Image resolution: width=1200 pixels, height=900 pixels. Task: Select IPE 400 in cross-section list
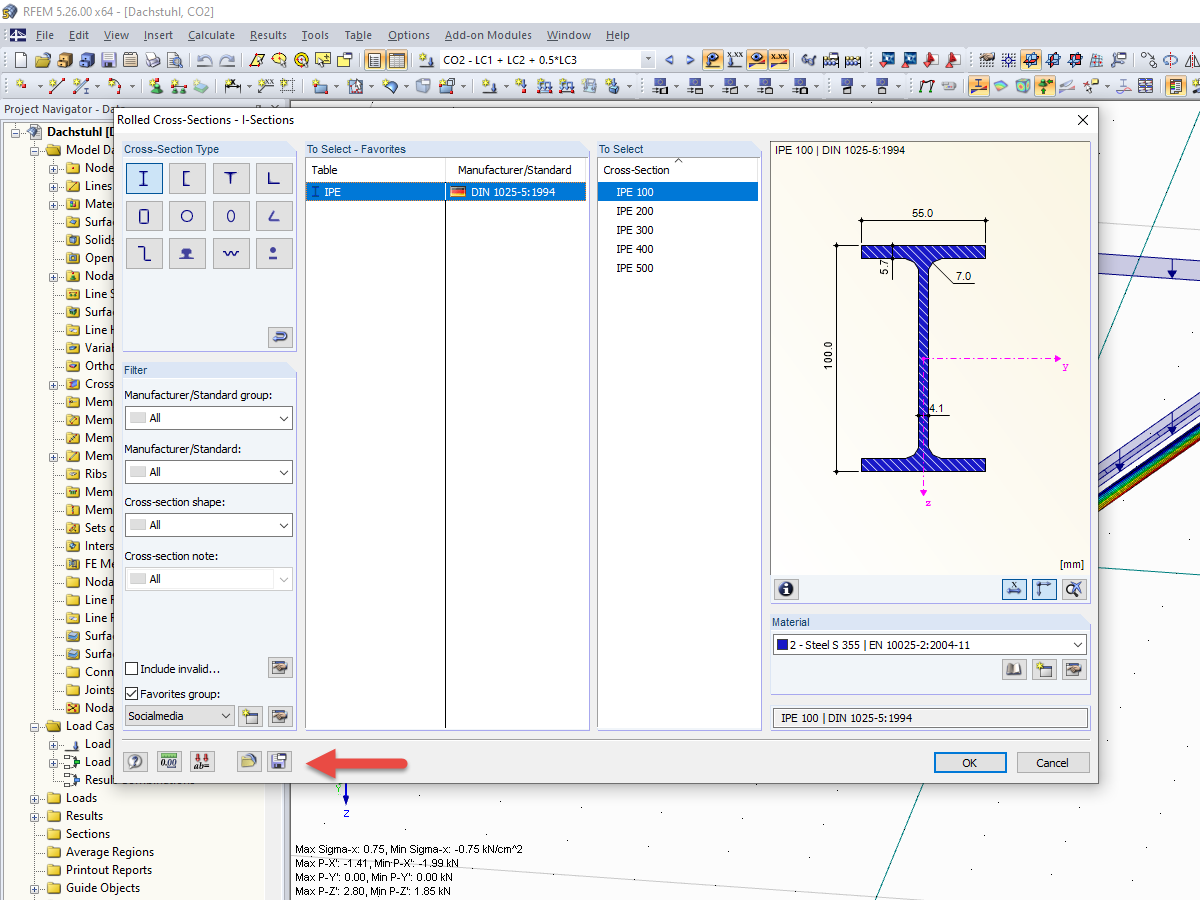[677, 249]
